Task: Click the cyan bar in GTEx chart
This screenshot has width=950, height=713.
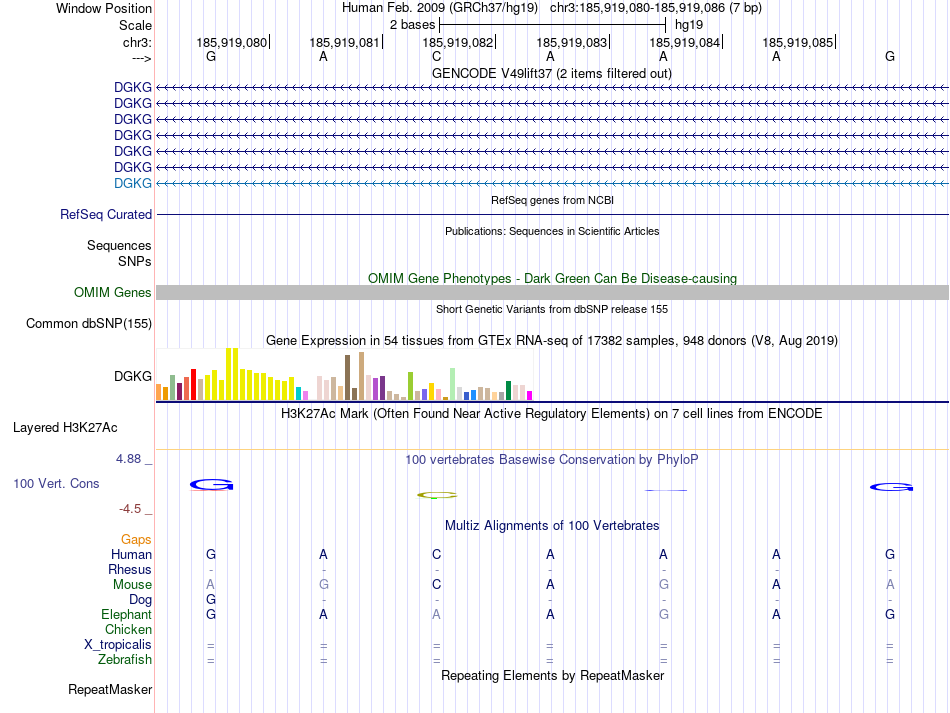Action: click(x=299, y=394)
